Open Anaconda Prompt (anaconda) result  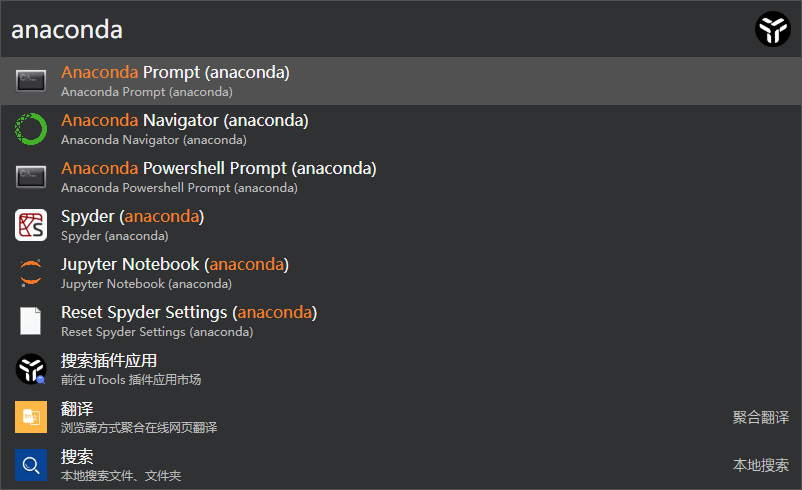pyautogui.click(x=401, y=81)
